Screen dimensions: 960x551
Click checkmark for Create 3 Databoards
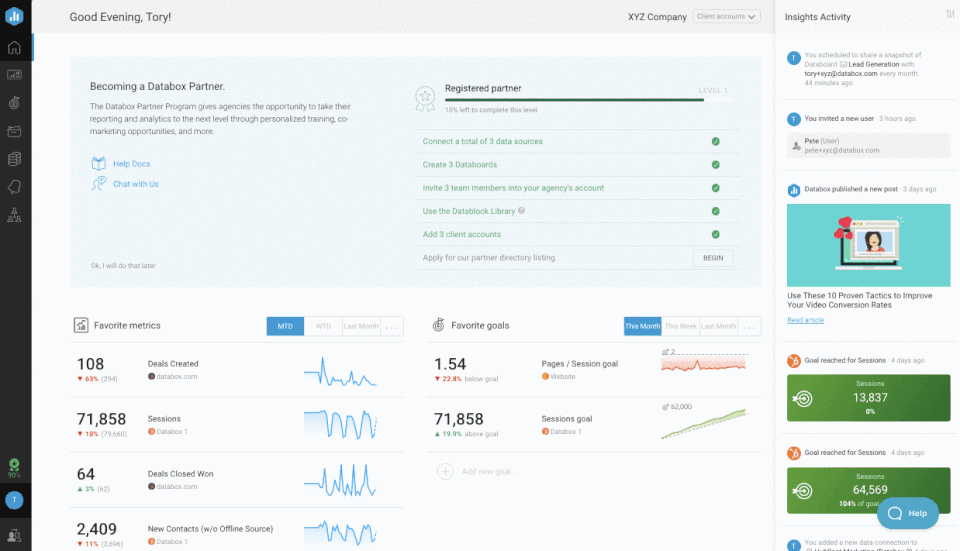point(715,165)
